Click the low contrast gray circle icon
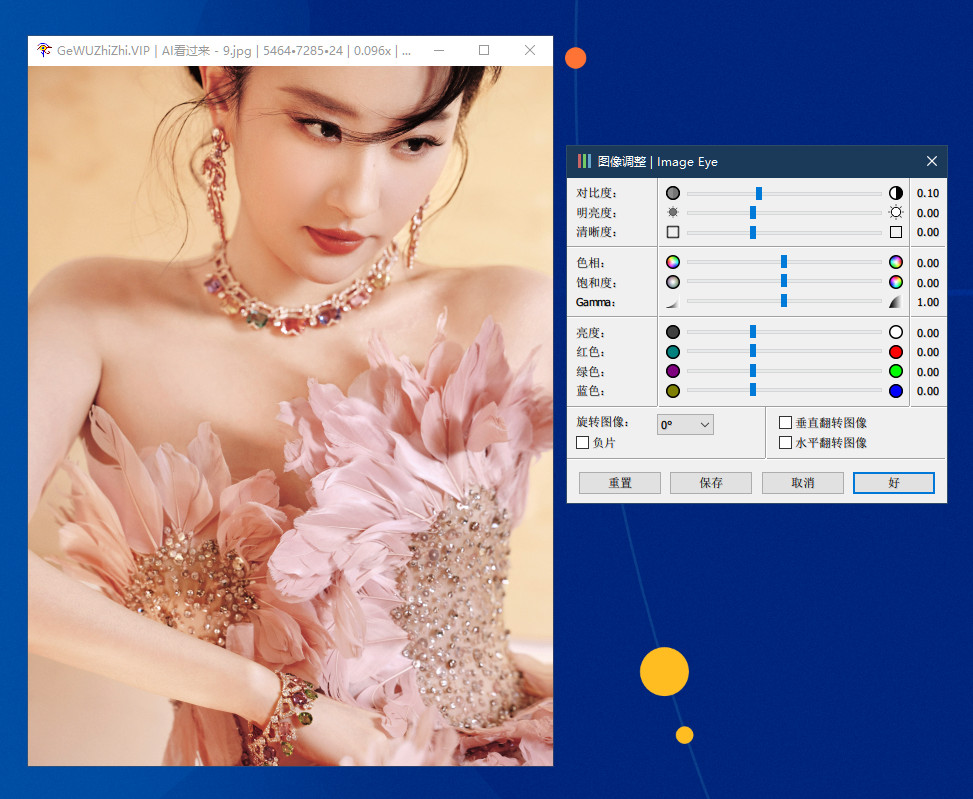This screenshot has height=799, width=973. [673, 193]
